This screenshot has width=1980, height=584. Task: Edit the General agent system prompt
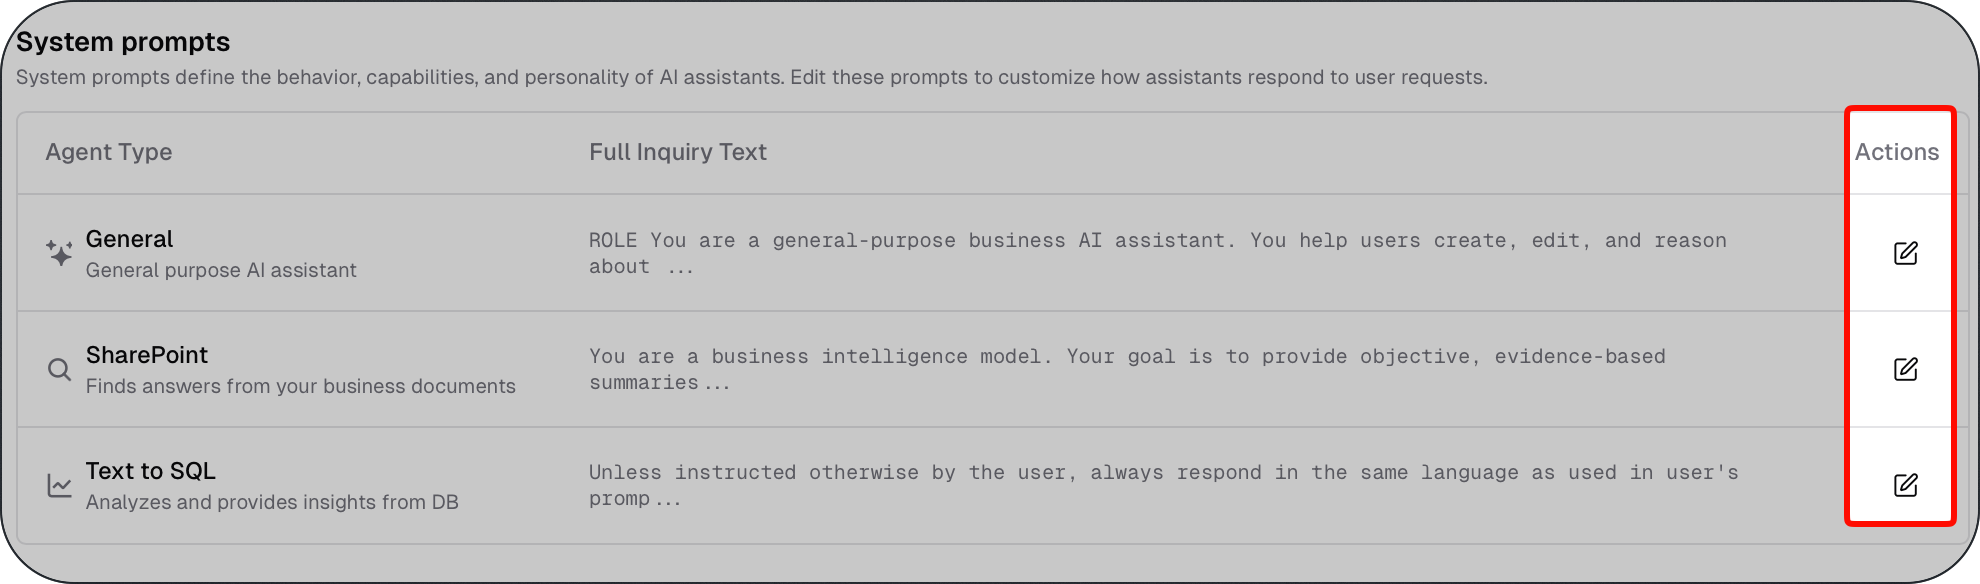coord(1905,253)
